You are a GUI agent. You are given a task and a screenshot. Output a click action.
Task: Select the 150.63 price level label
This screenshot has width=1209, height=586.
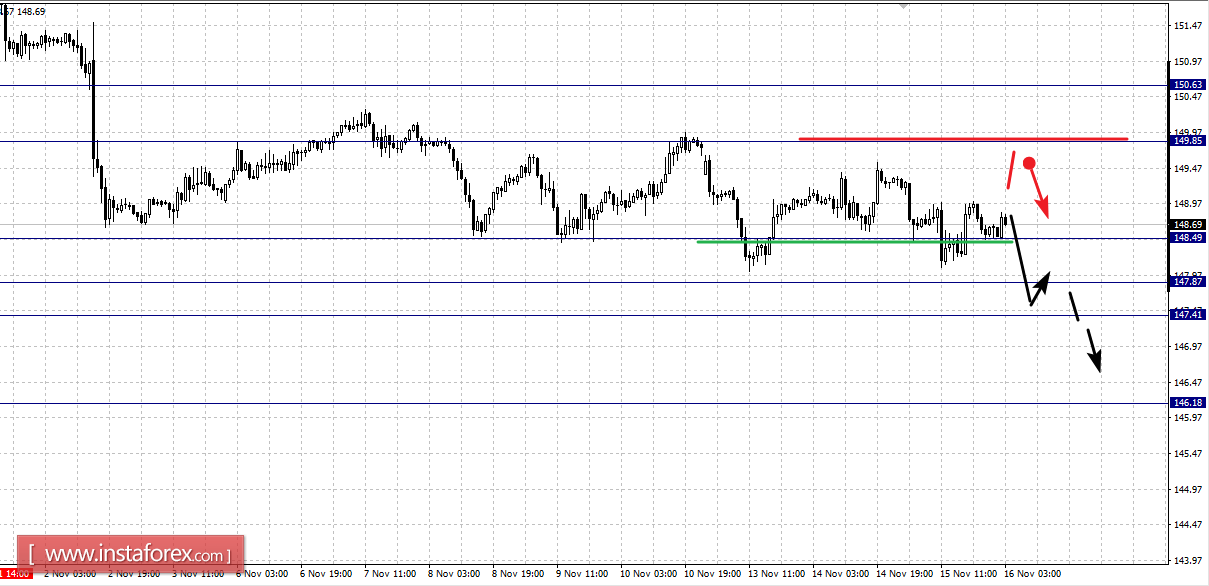click(1188, 86)
